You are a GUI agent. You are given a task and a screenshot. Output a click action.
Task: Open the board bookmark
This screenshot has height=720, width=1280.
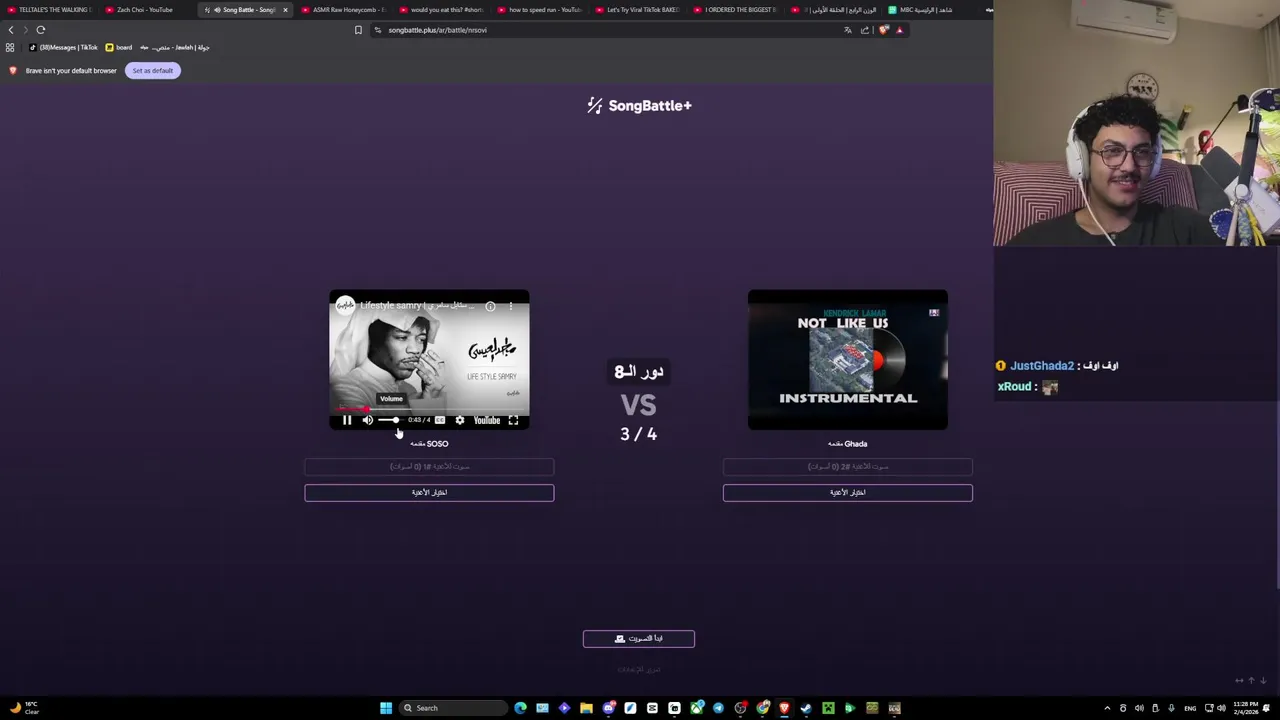(x=118, y=47)
